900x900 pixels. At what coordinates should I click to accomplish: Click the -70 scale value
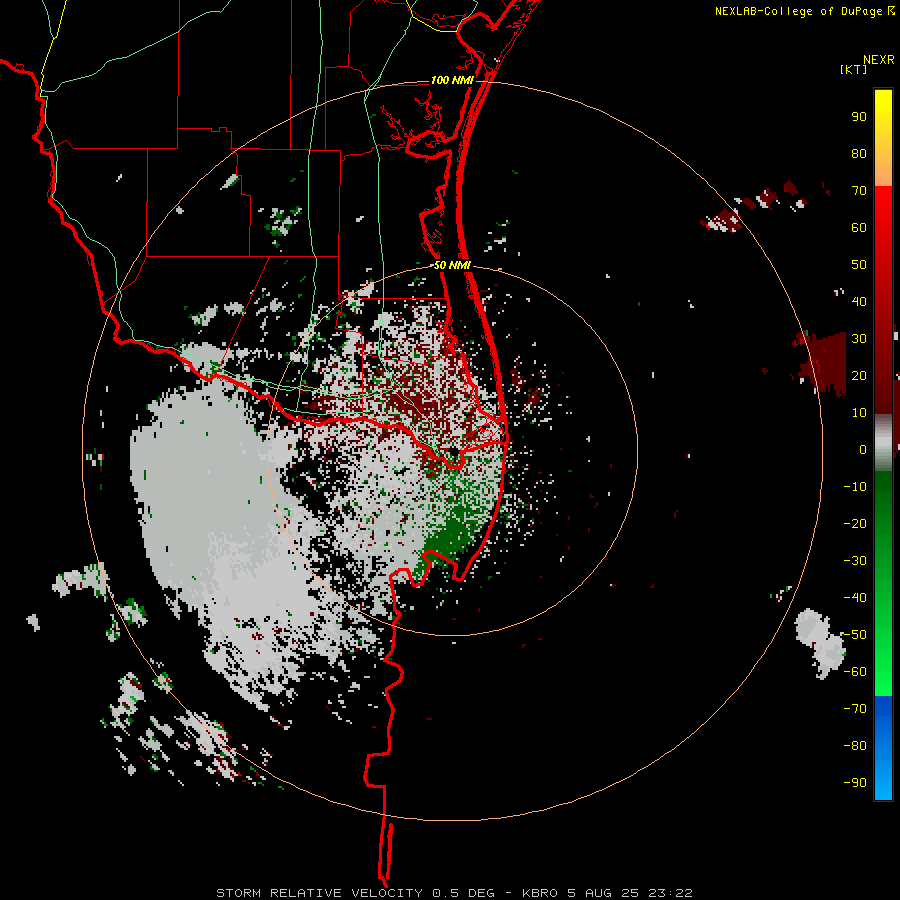coord(855,709)
